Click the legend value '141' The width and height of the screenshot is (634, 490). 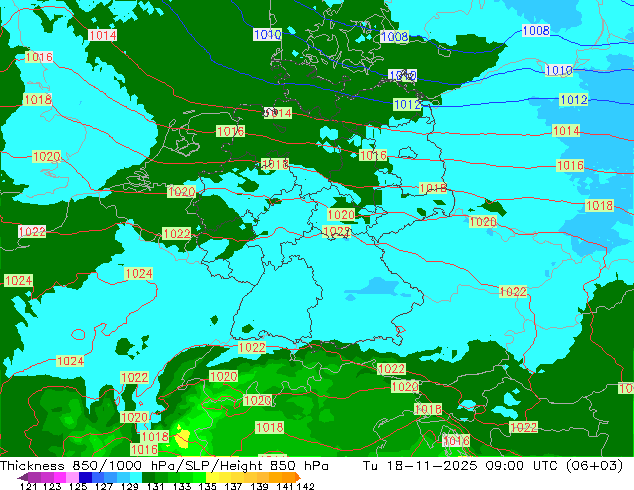click(x=285, y=486)
